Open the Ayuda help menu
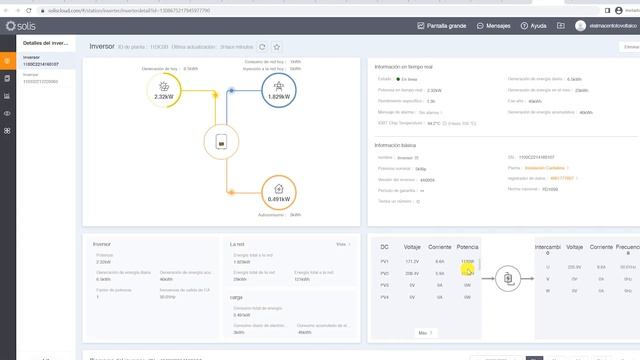Viewport: 640px width, 360px height. [533, 26]
